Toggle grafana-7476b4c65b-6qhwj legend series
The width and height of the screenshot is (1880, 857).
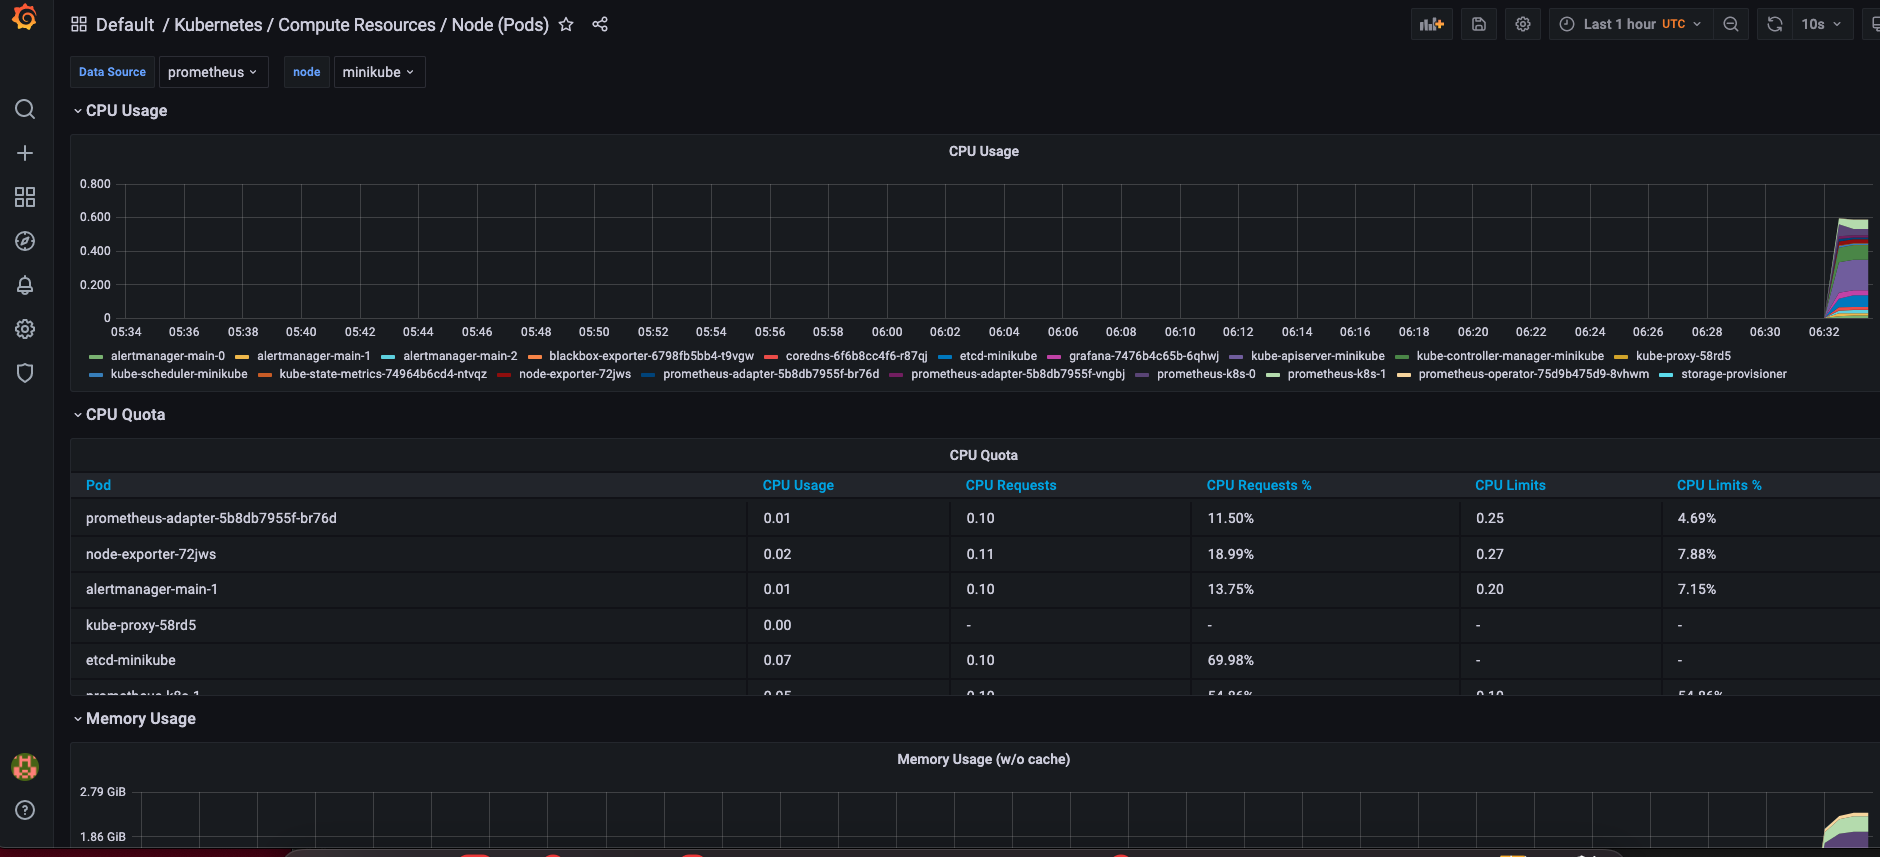coord(1143,356)
